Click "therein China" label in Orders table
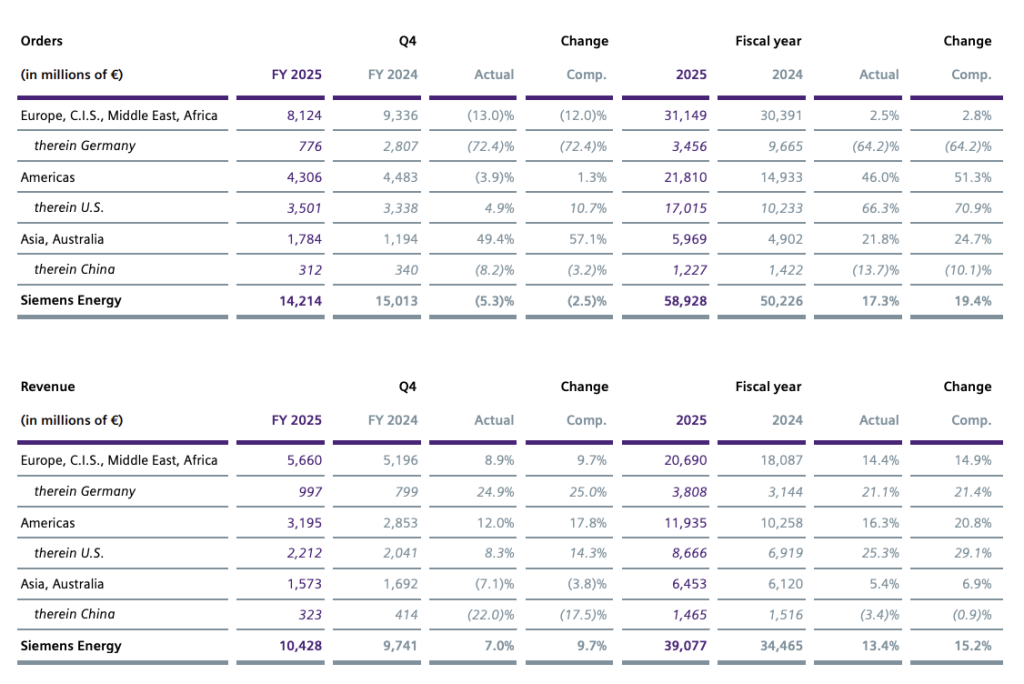 74,269
